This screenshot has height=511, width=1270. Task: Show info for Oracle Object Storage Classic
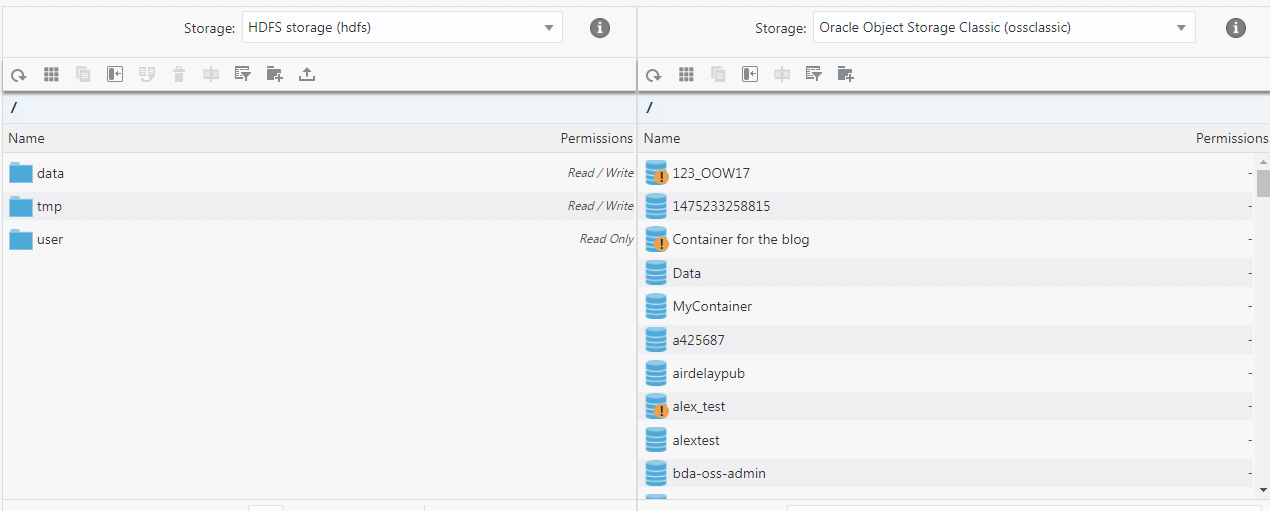[x=1236, y=28]
